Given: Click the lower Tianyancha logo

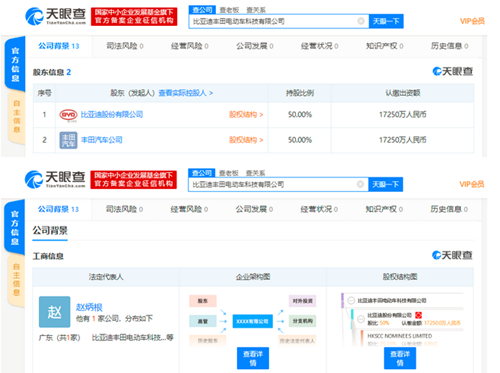Looking at the screenshot, I should point(55,179).
